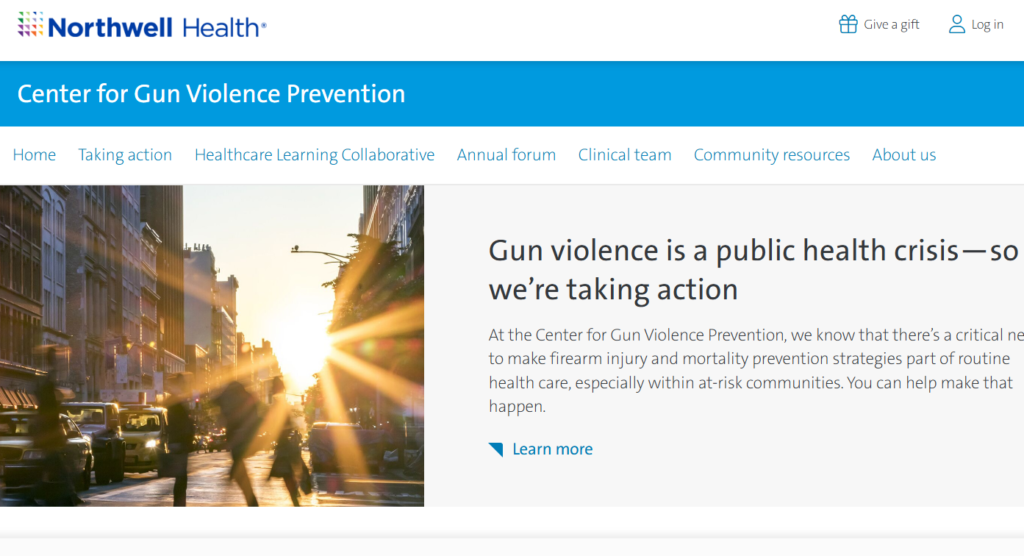Go to the Home nav item
The height and width of the screenshot is (556, 1024).
pos(34,155)
